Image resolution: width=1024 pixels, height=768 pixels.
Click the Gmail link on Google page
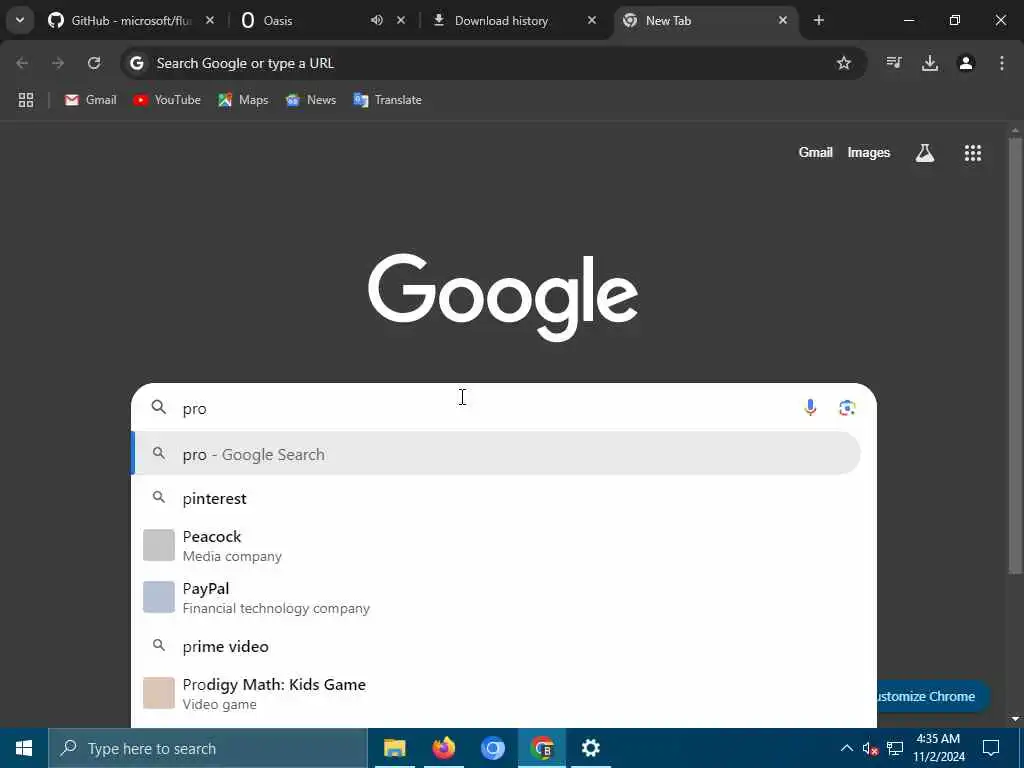coord(816,152)
